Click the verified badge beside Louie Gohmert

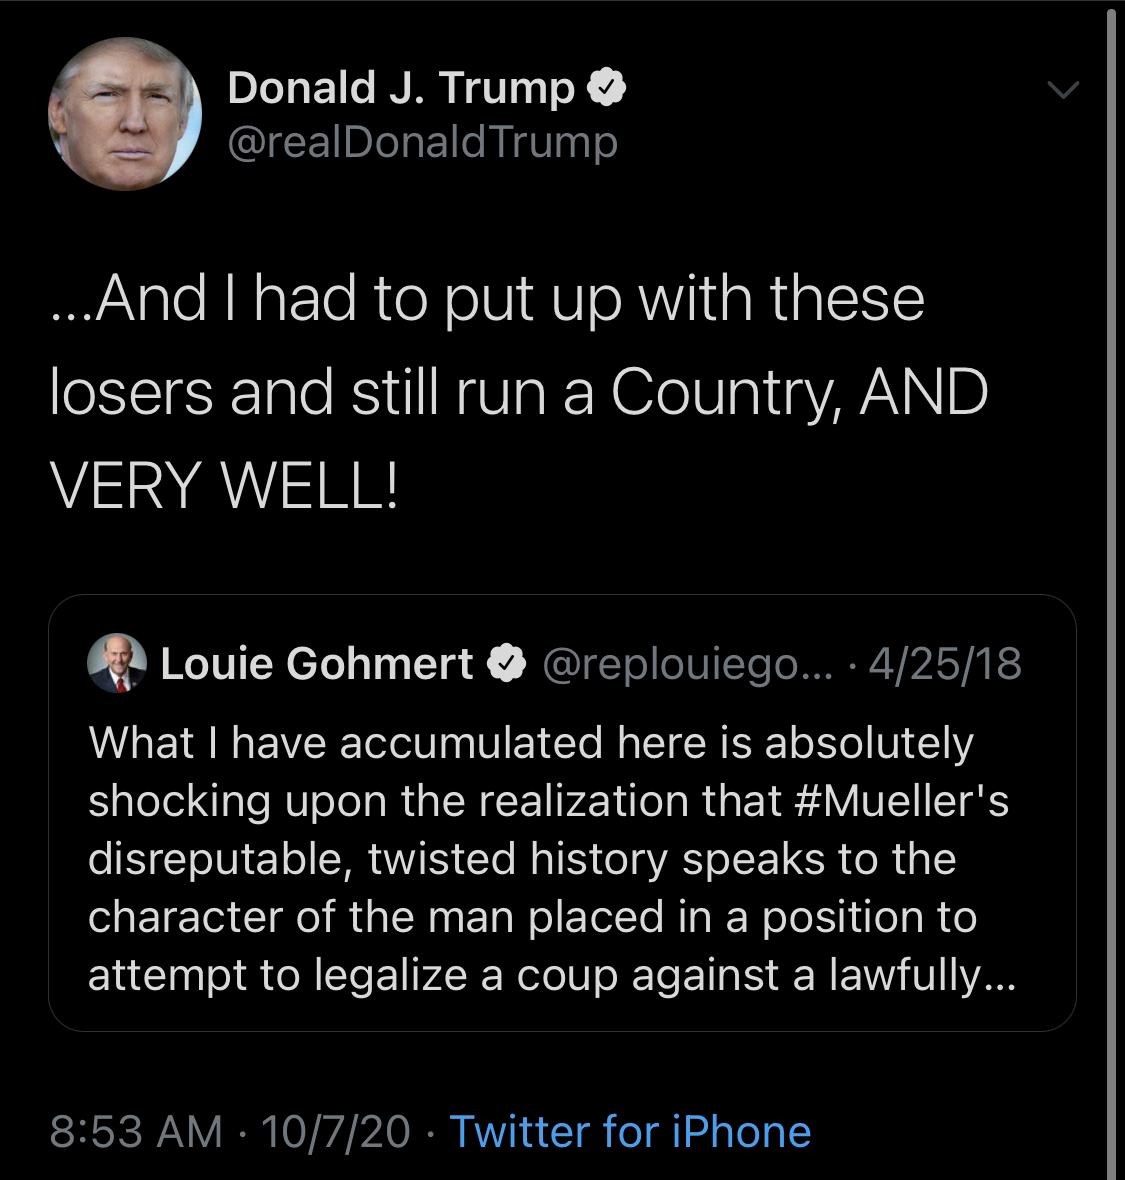point(507,664)
